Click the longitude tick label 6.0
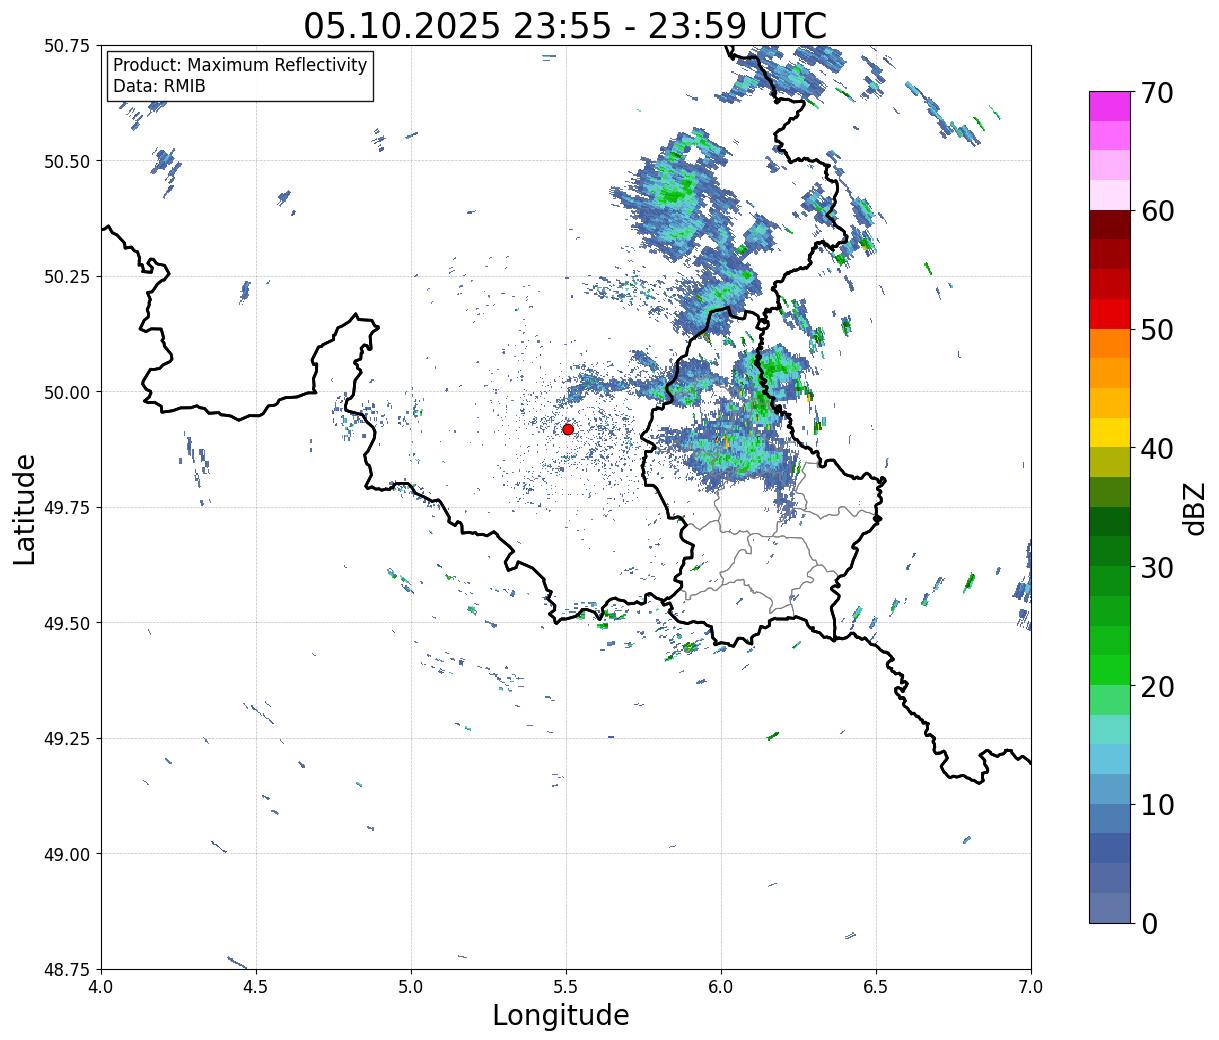The height and width of the screenshot is (1040, 1219). [x=721, y=987]
